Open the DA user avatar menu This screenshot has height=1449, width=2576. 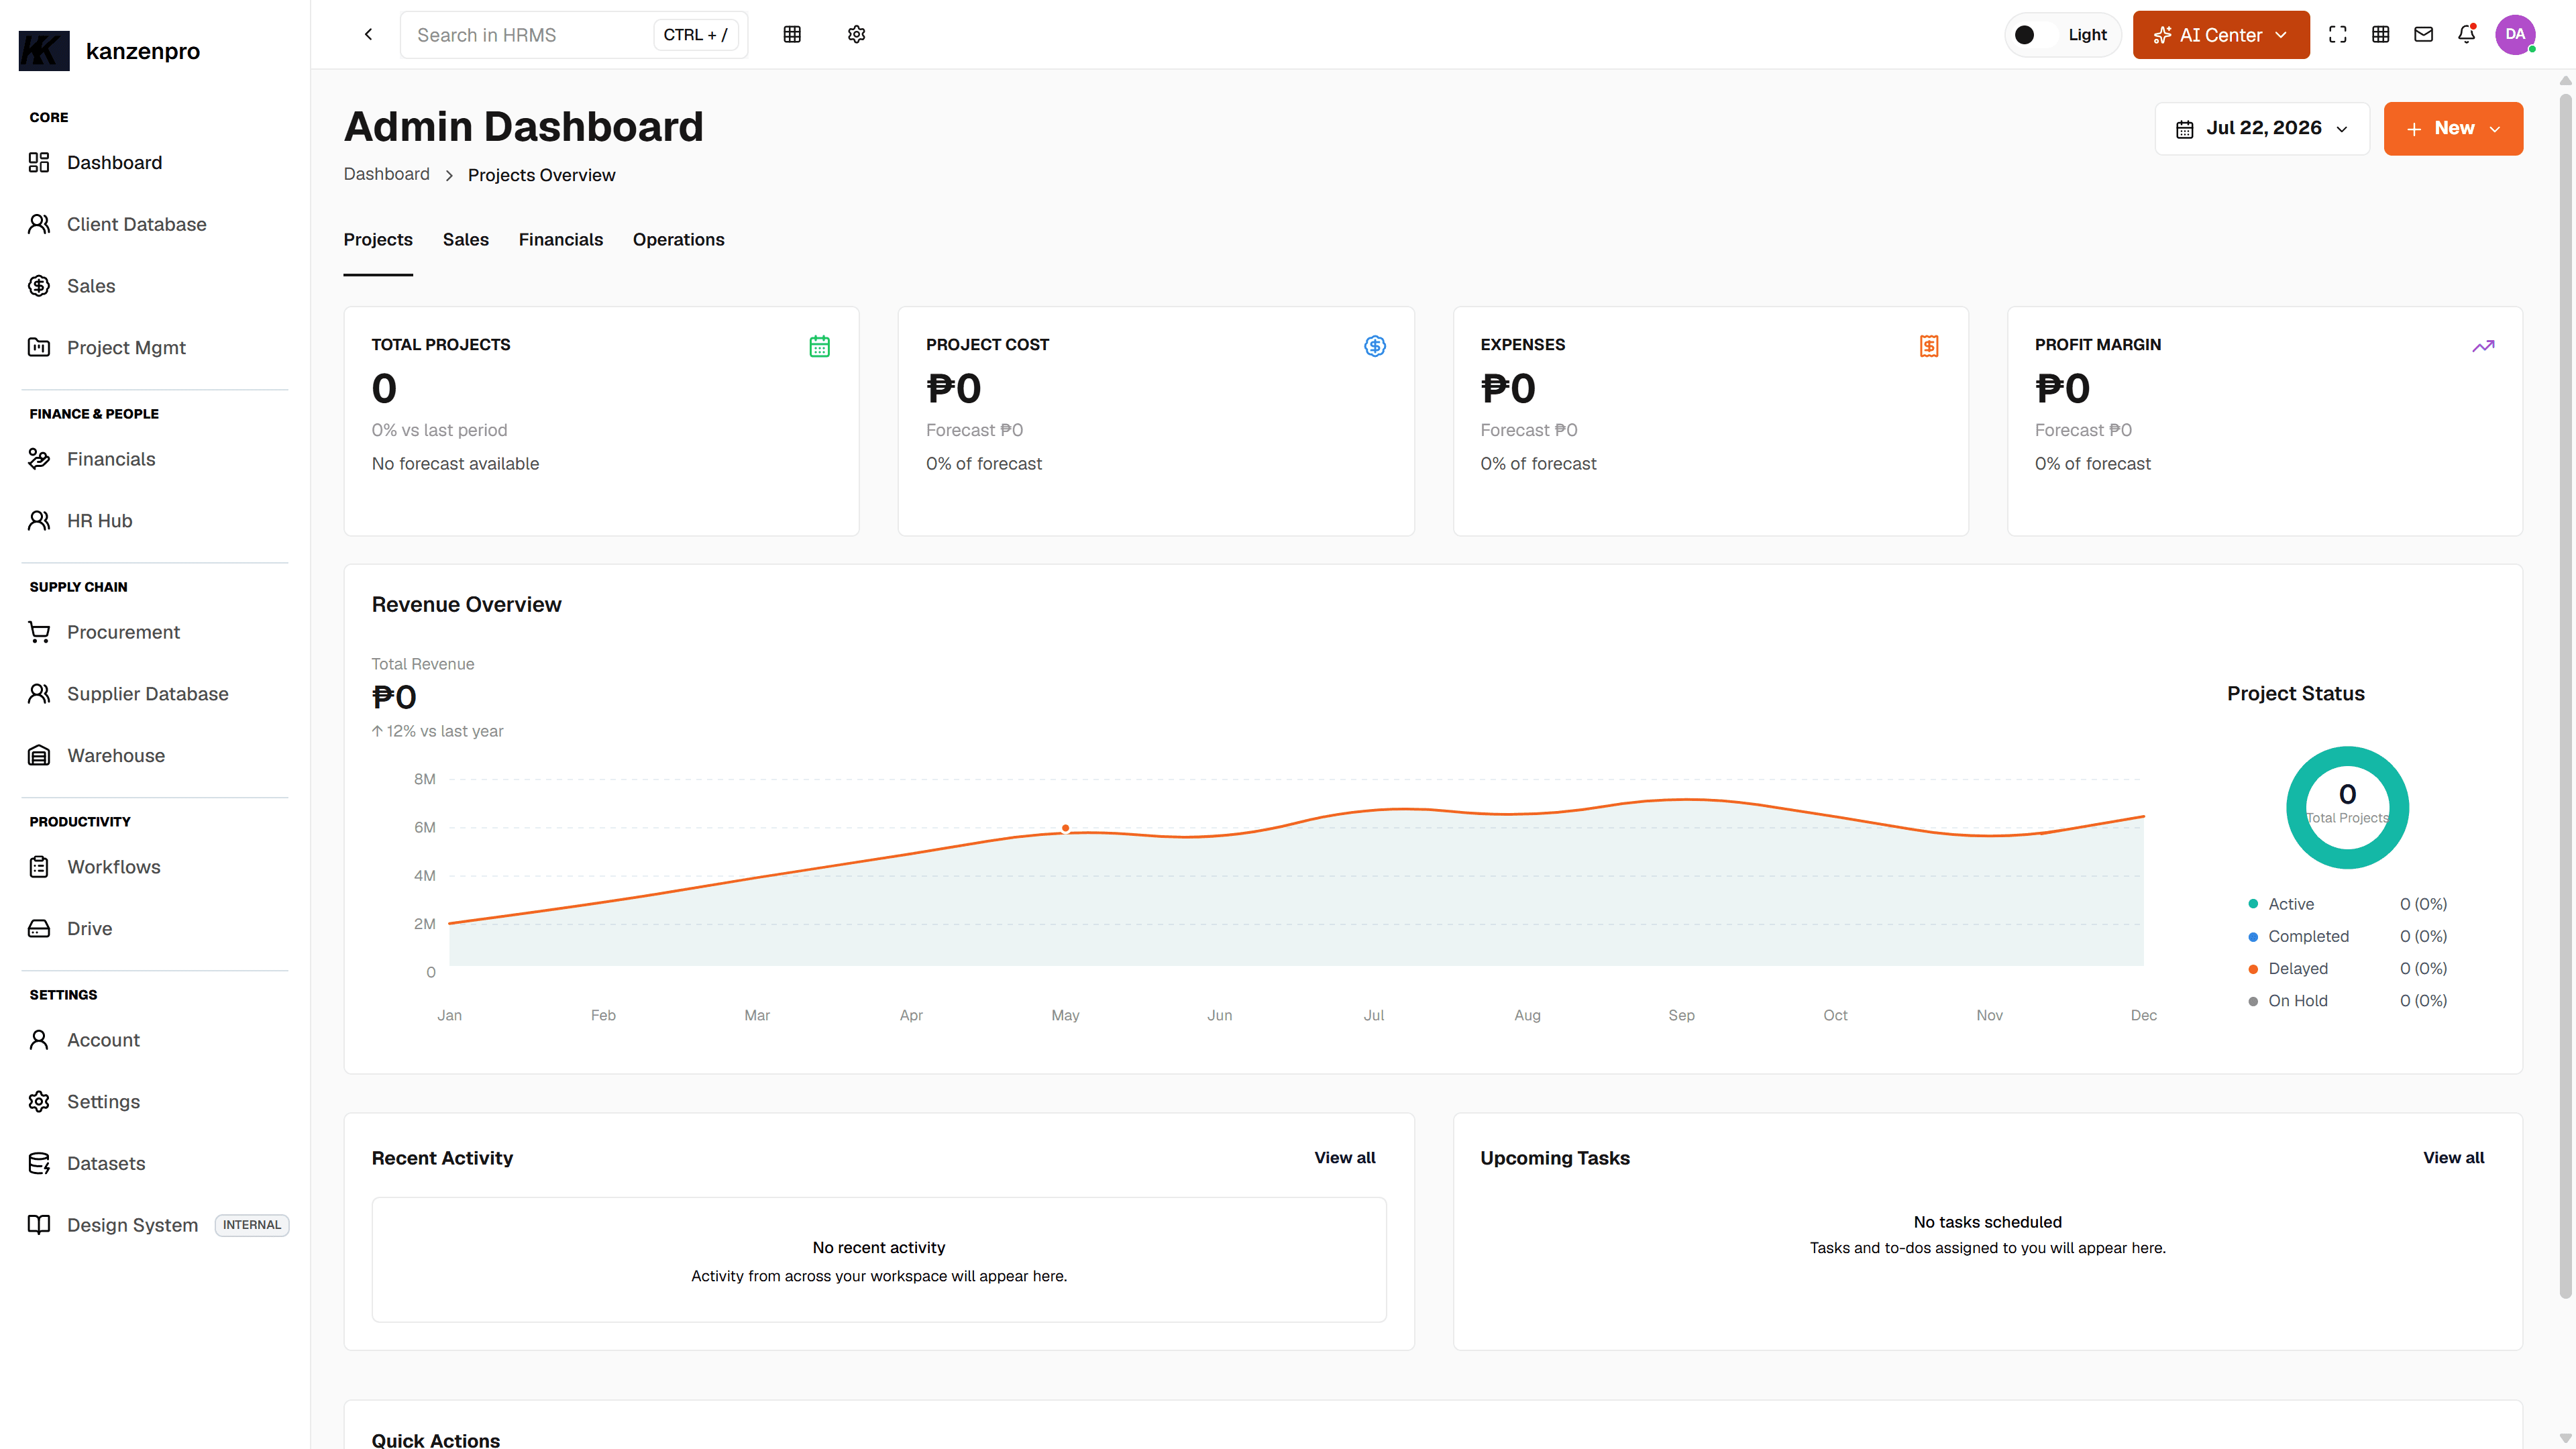click(x=2514, y=34)
